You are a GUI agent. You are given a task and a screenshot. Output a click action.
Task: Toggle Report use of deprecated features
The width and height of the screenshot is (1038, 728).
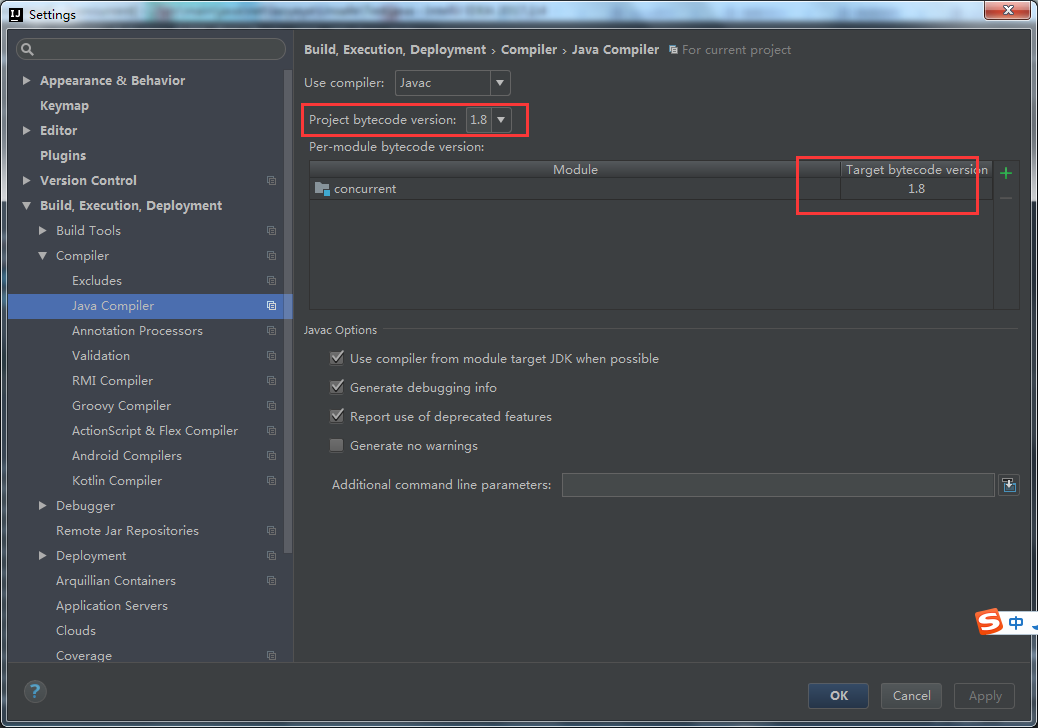tap(337, 416)
